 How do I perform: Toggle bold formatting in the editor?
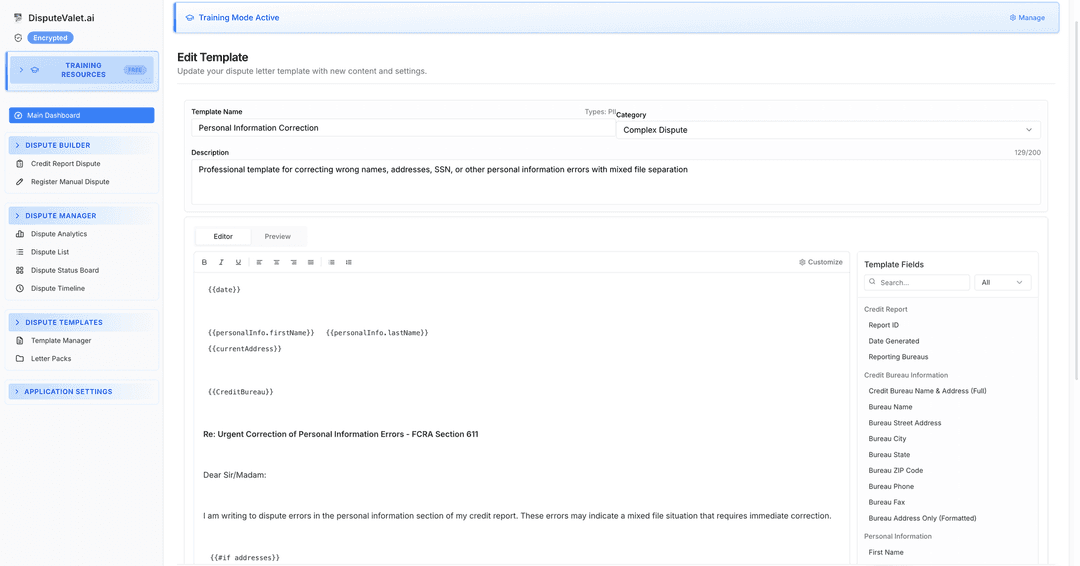[x=205, y=262]
